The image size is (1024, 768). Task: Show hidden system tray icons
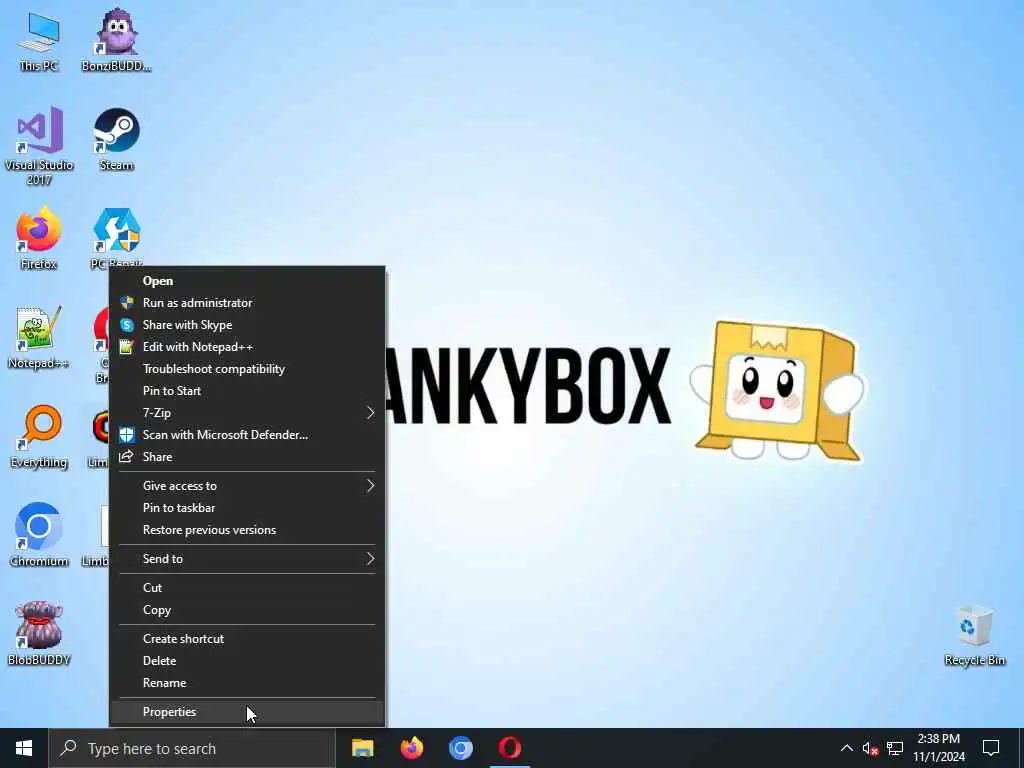pyautogui.click(x=846, y=748)
